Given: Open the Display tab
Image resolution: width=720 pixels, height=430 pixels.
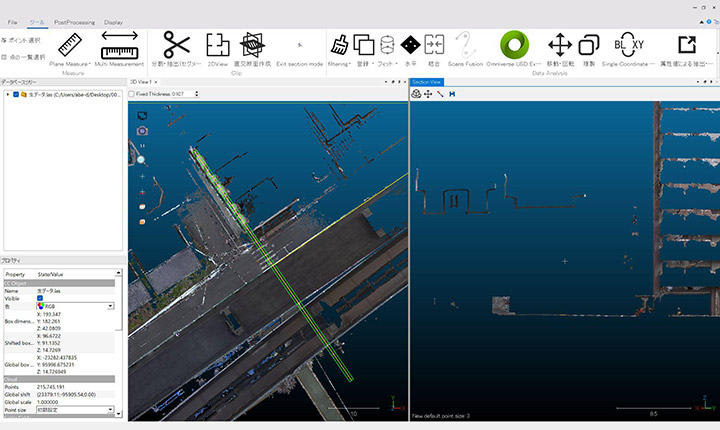Looking at the screenshot, I should pos(113,22).
